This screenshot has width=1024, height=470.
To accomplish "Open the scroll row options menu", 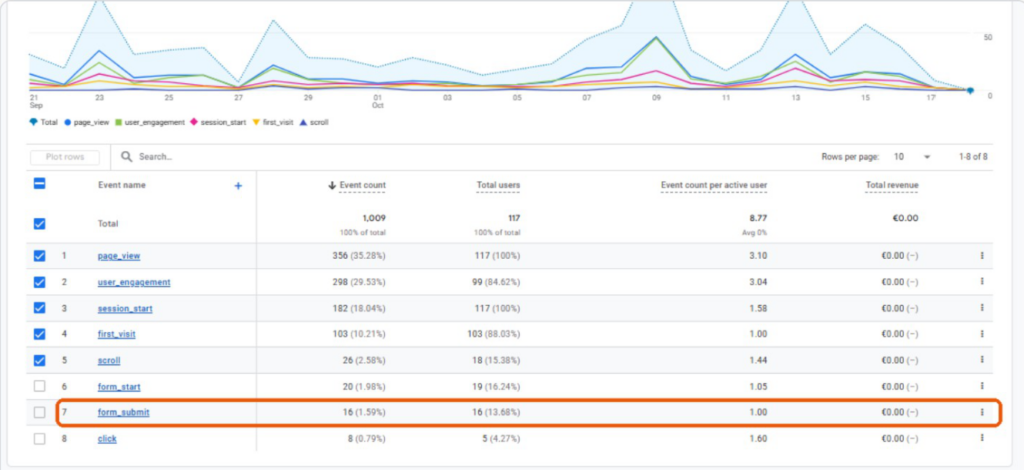I will (982, 360).
